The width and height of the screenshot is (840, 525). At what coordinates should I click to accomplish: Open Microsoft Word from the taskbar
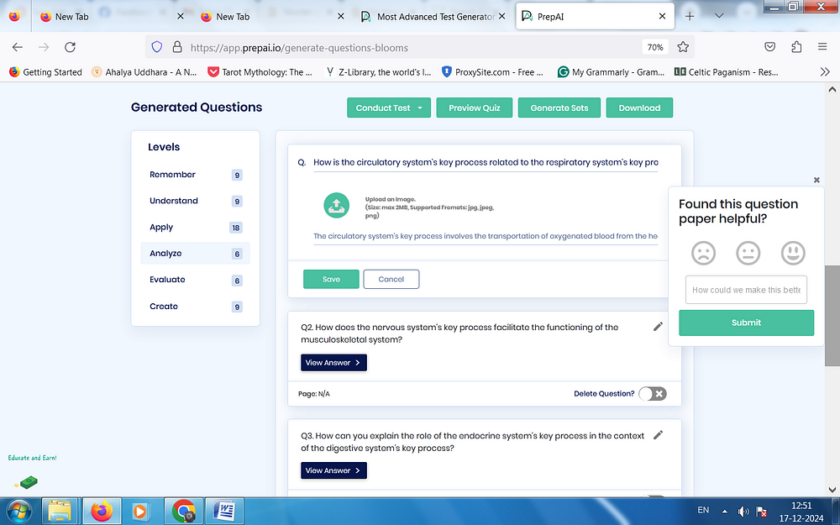pos(224,511)
